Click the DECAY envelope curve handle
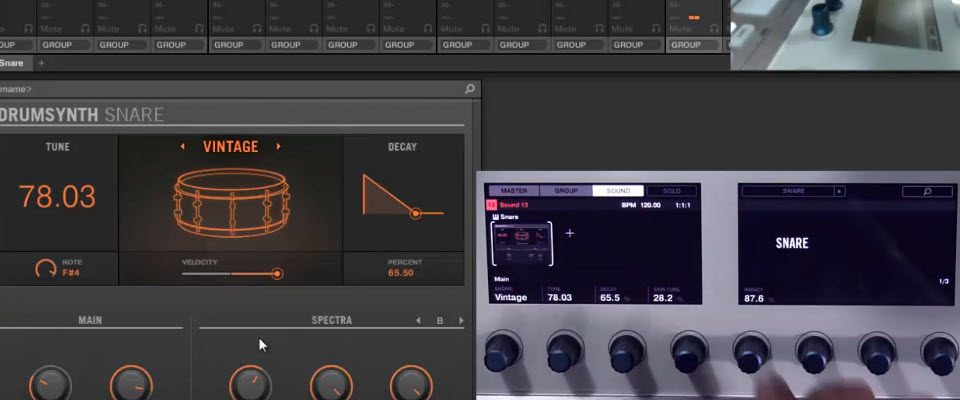960x400 pixels. point(416,213)
